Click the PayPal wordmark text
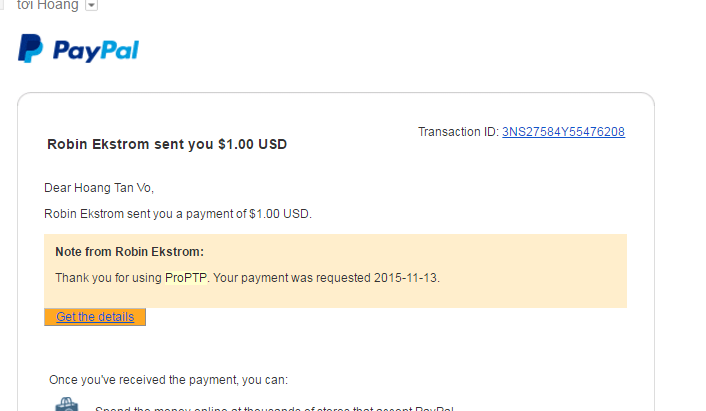The width and height of the screenshot is (706, 411). point(96,50)
